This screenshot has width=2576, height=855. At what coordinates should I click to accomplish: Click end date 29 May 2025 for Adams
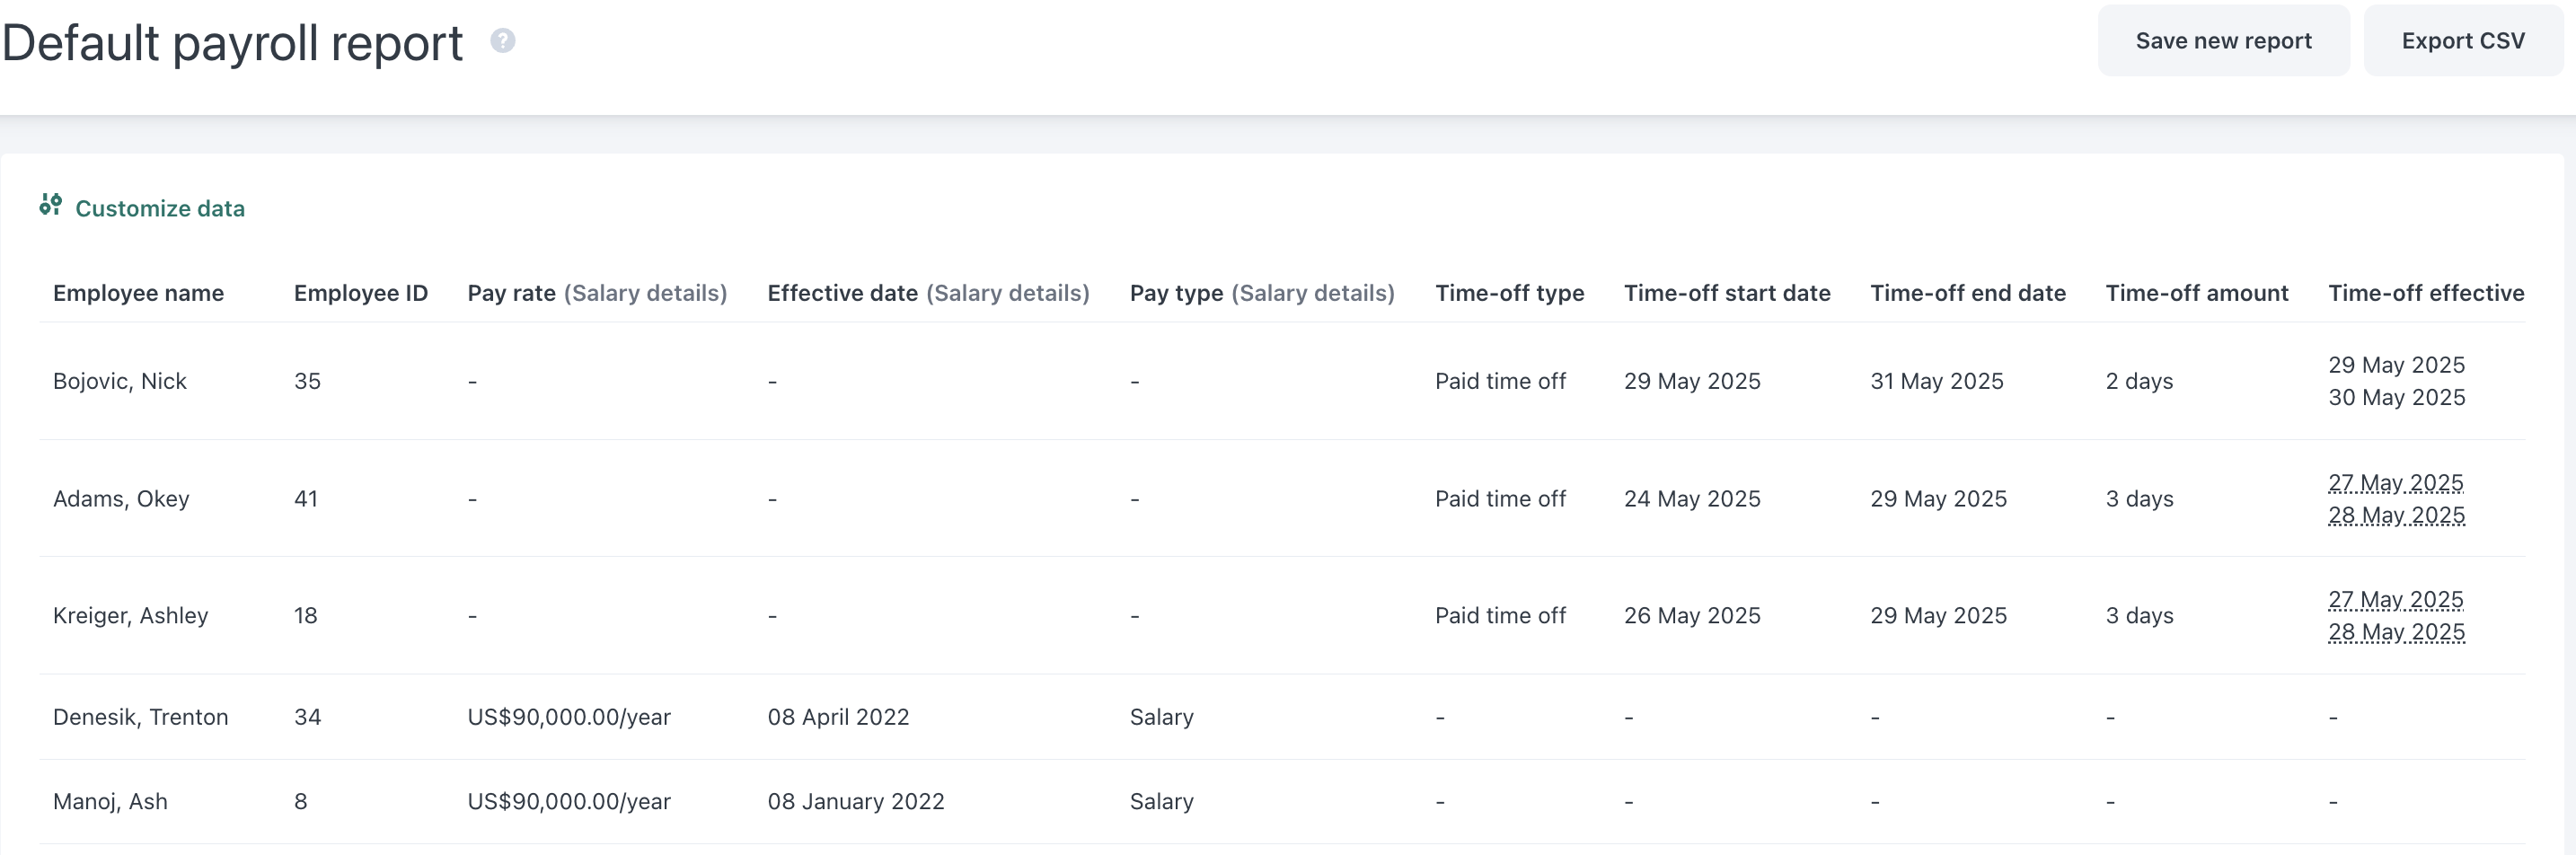click(1938, 498)
